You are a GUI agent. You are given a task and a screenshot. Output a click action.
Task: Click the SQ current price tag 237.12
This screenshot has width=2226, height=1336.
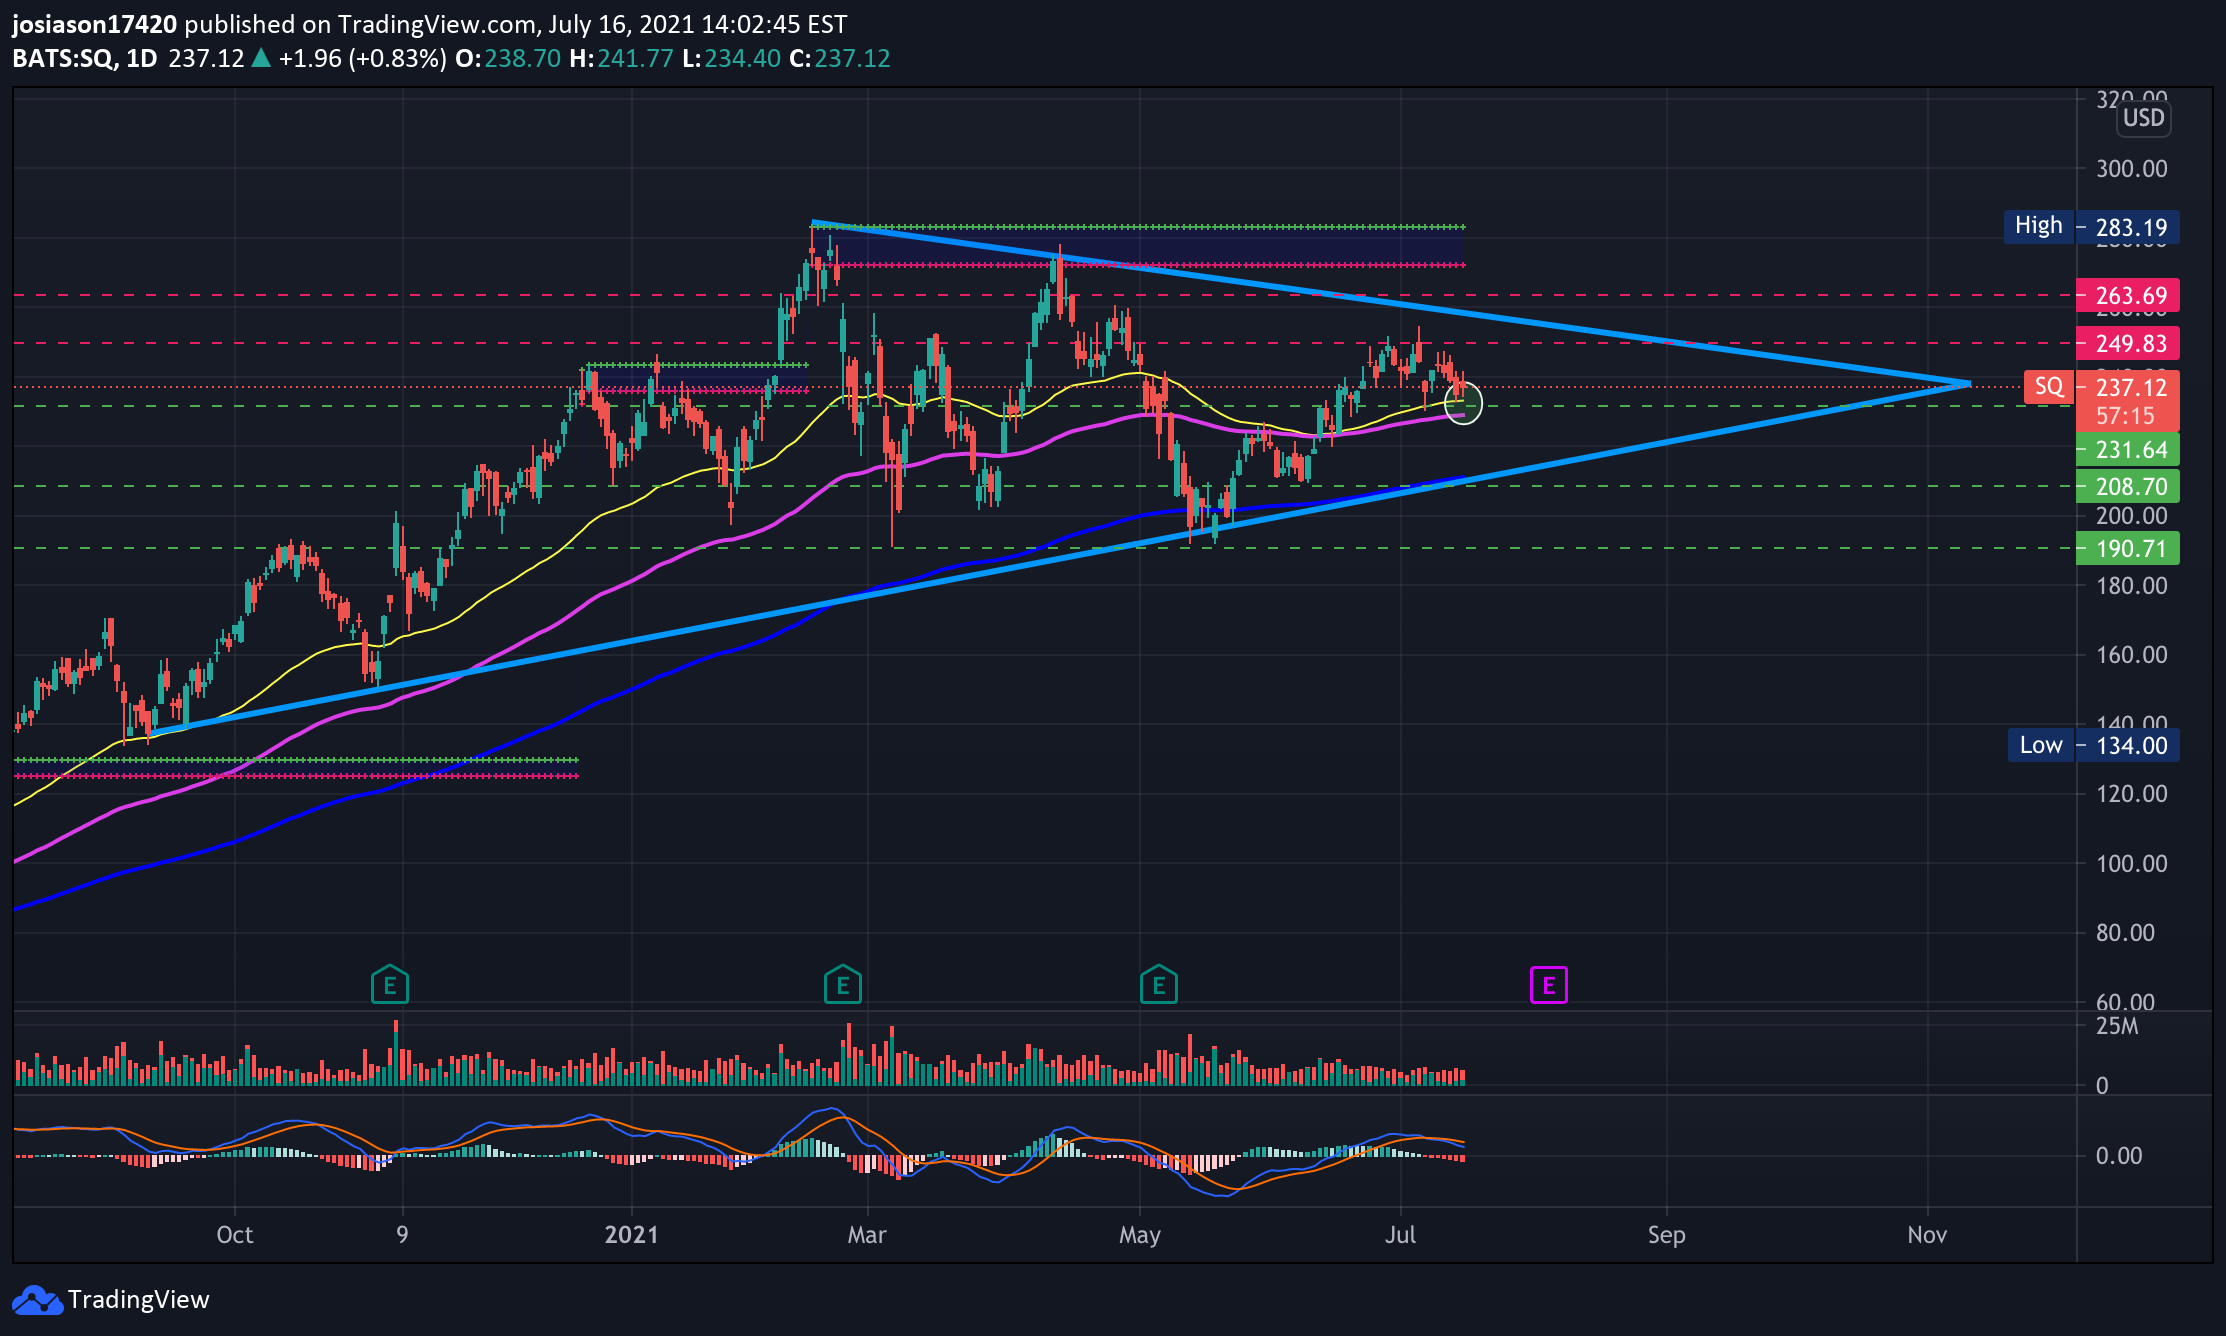(2101, 387)
